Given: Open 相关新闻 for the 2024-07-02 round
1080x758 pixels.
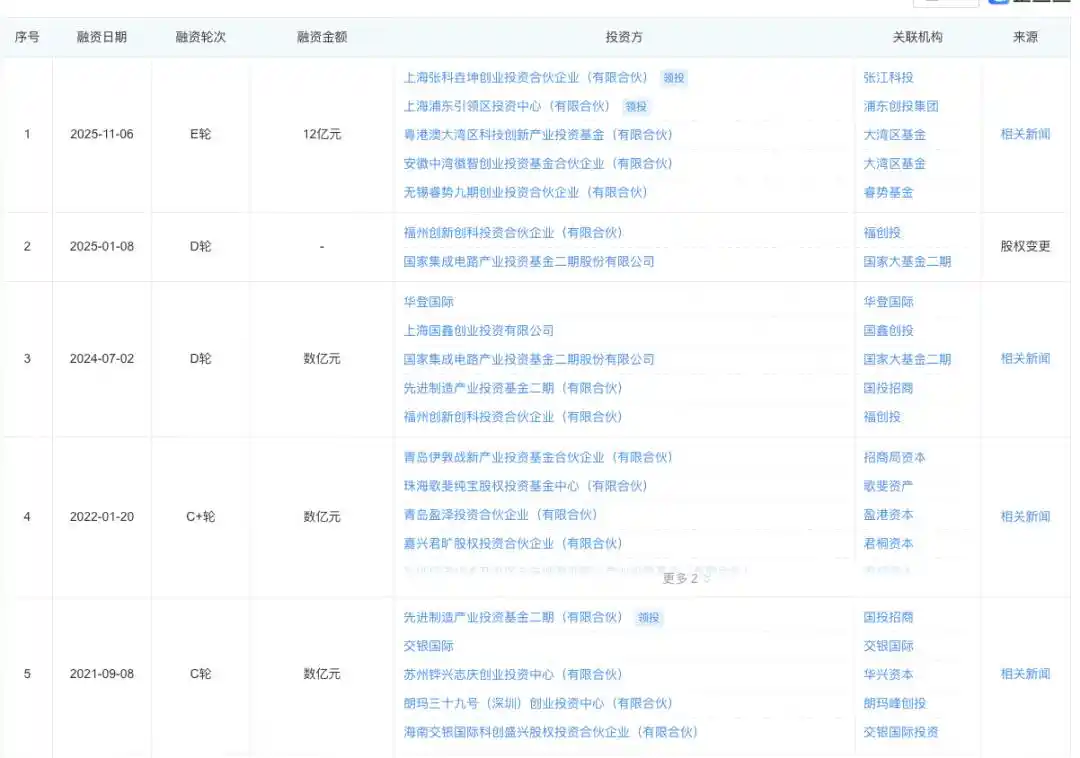Looking at the screenshot, I should click(x=1025, y=359).
